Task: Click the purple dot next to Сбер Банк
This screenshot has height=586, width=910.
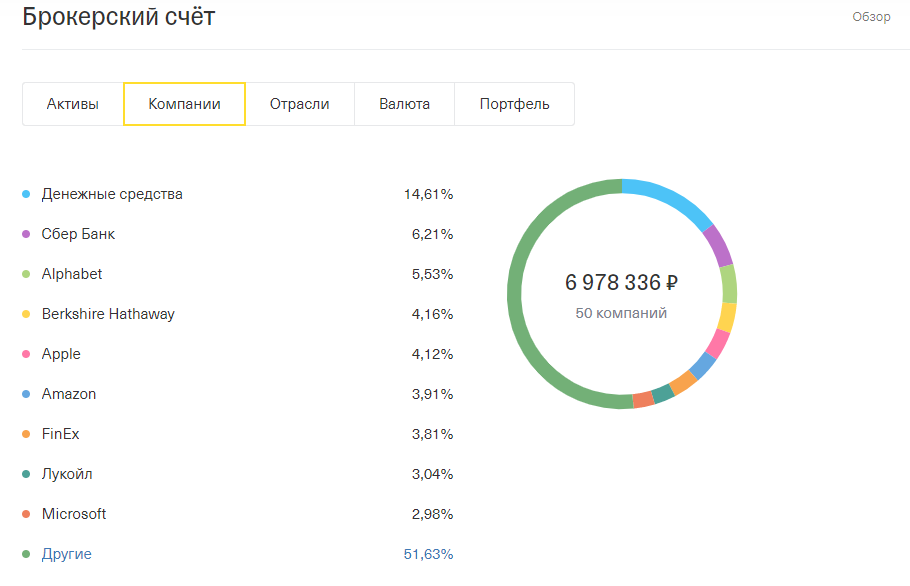Action: pos(26,234)
